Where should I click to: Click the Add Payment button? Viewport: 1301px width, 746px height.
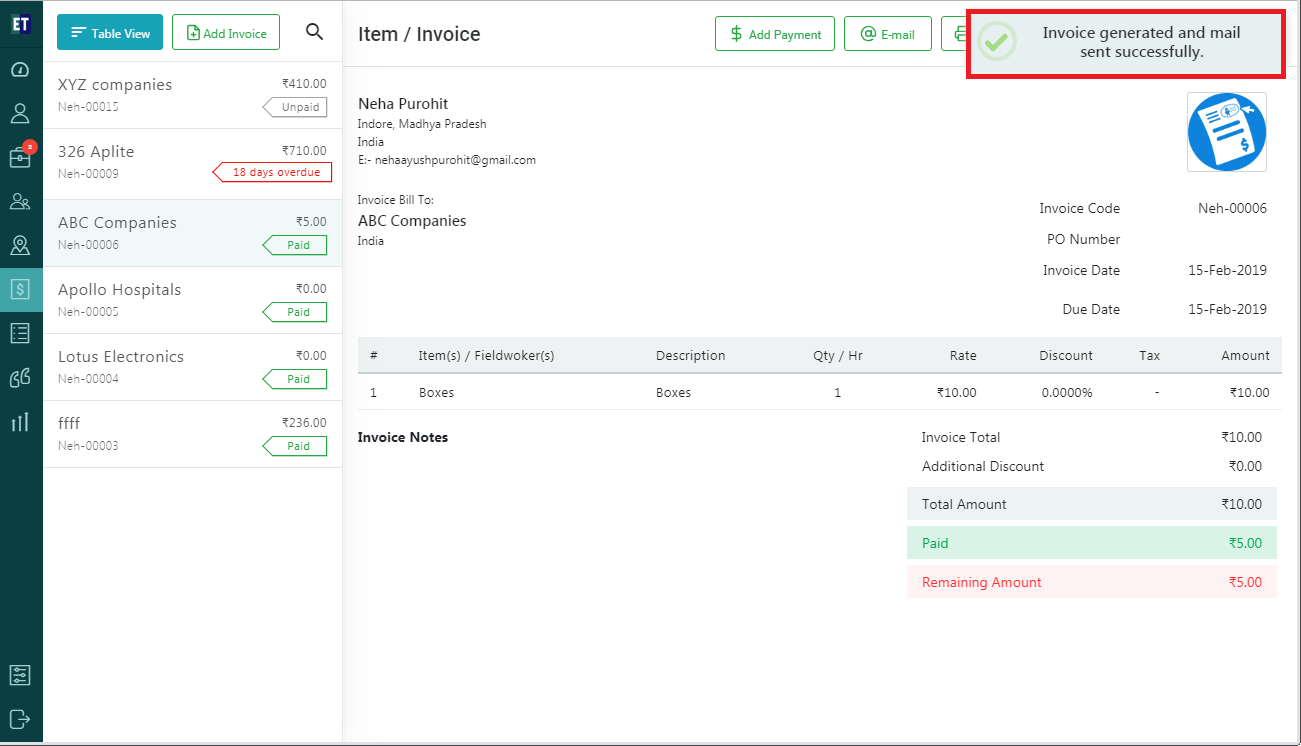pyautogui.click(x=775, y=33)
